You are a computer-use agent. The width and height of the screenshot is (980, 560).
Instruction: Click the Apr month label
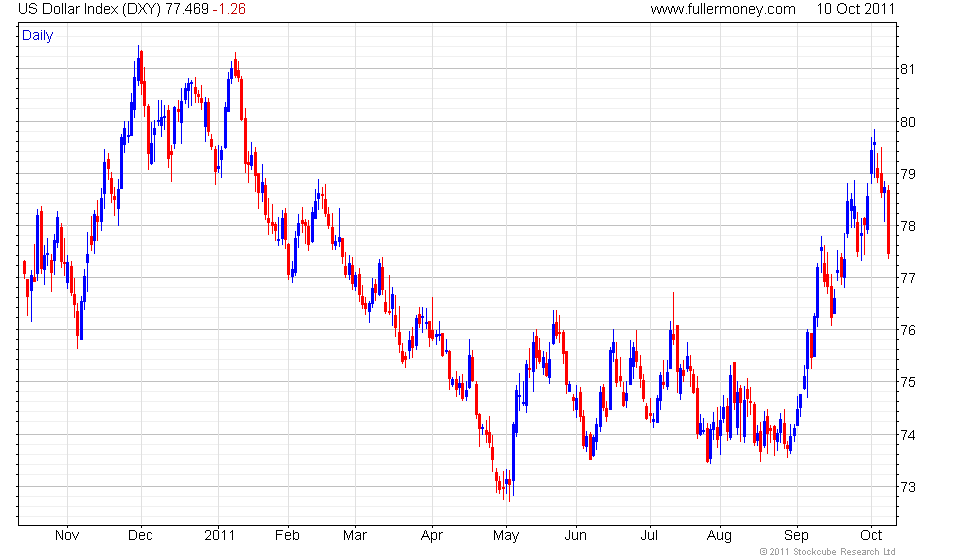click(x=432, y=536)
